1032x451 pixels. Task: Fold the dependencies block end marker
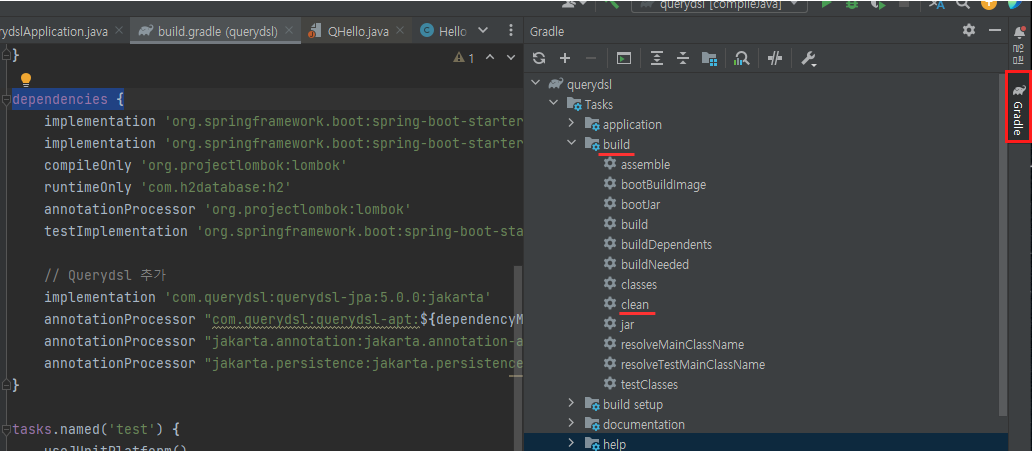coord(6,384)
